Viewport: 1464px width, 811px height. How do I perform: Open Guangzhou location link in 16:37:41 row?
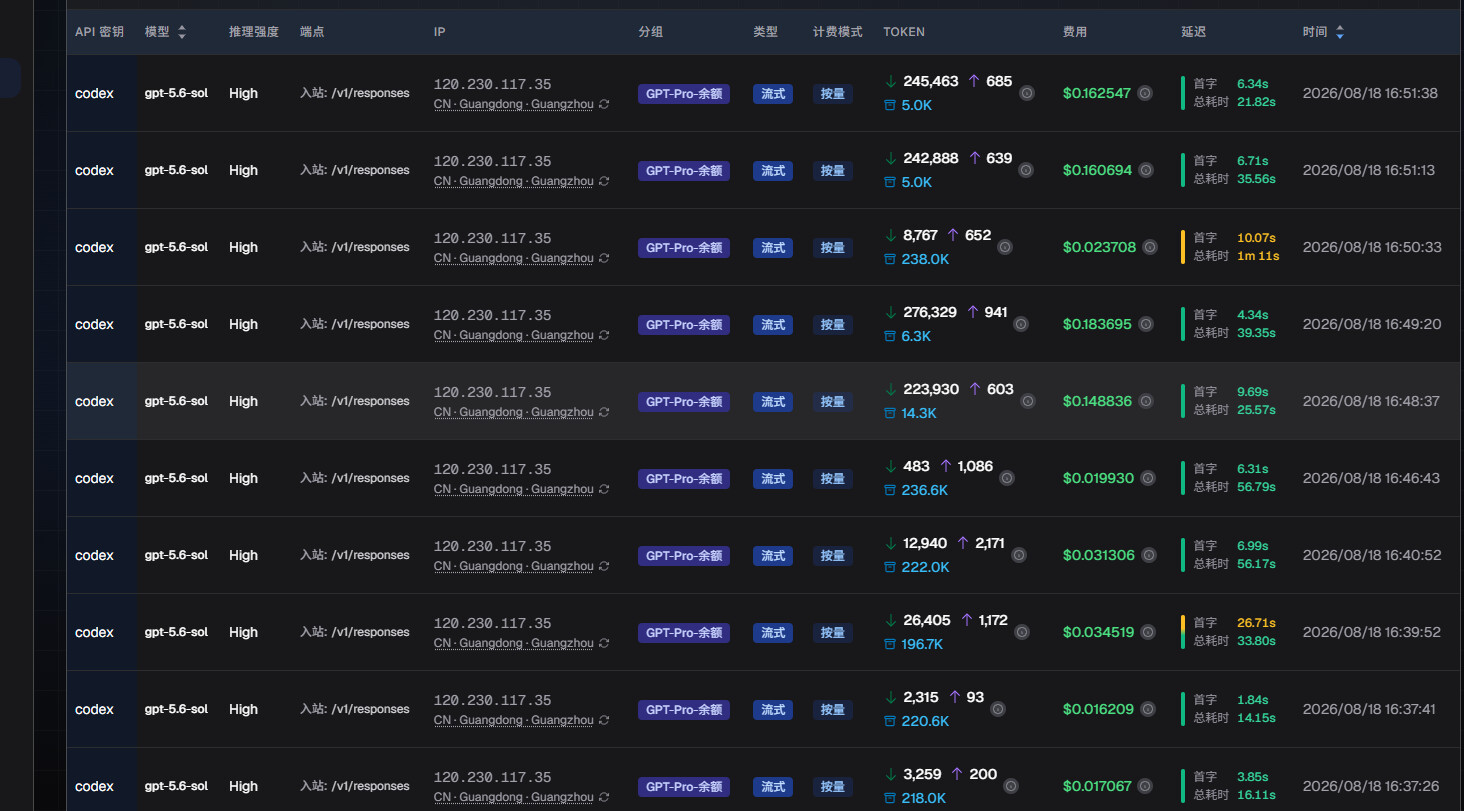click(514, 720)
